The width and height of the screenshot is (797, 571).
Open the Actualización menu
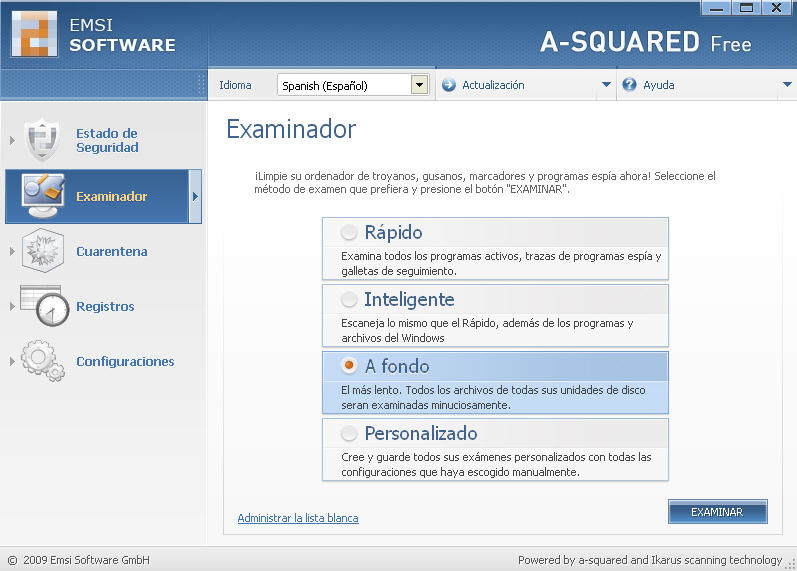(493, 85)
